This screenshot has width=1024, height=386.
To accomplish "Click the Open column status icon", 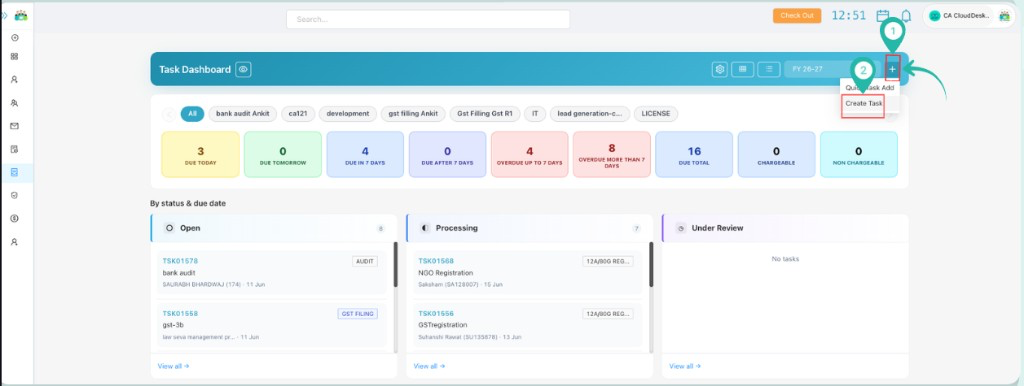I will pos(170,229).
